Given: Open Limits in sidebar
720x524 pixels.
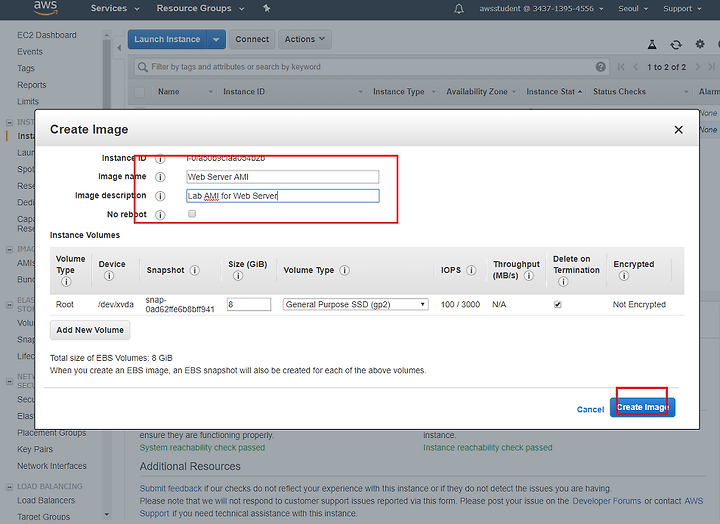Looking at the screenshot, I should pyautogui.click(x=28, y=101).
